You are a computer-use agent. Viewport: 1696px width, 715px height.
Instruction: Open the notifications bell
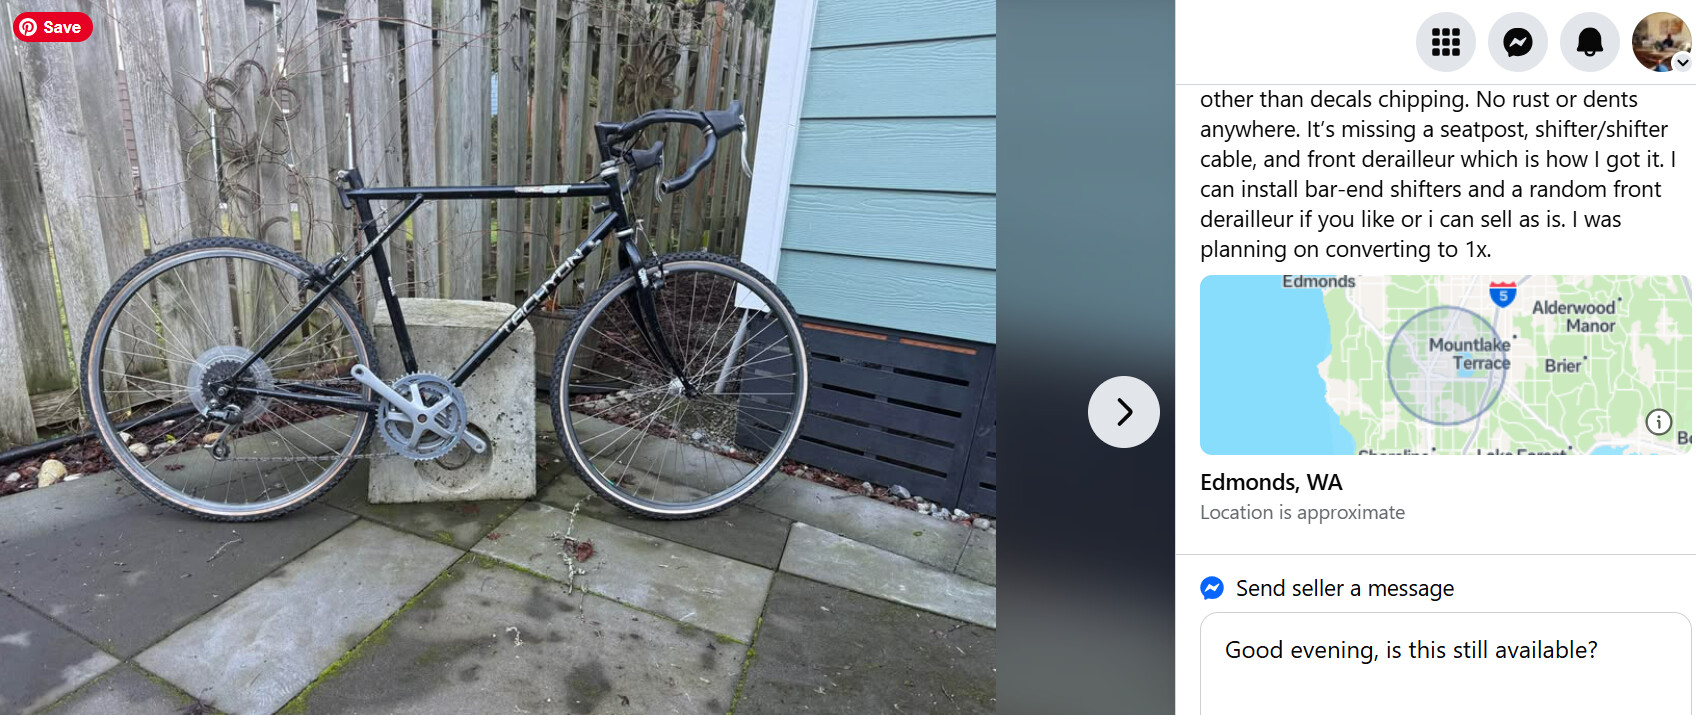pyautogui.click(x=1590, y=42)
